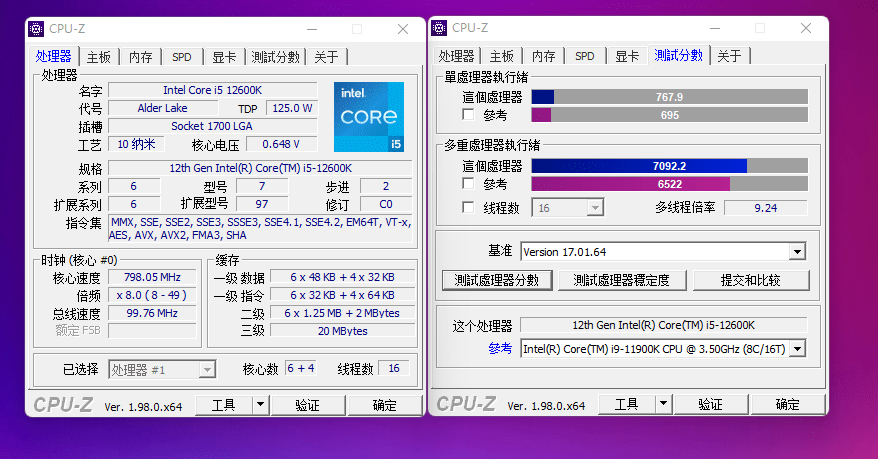Click the 这个处理器 i5-12600K field
The height and width of the screenshot is (459, 878).
tap(664, 325)
